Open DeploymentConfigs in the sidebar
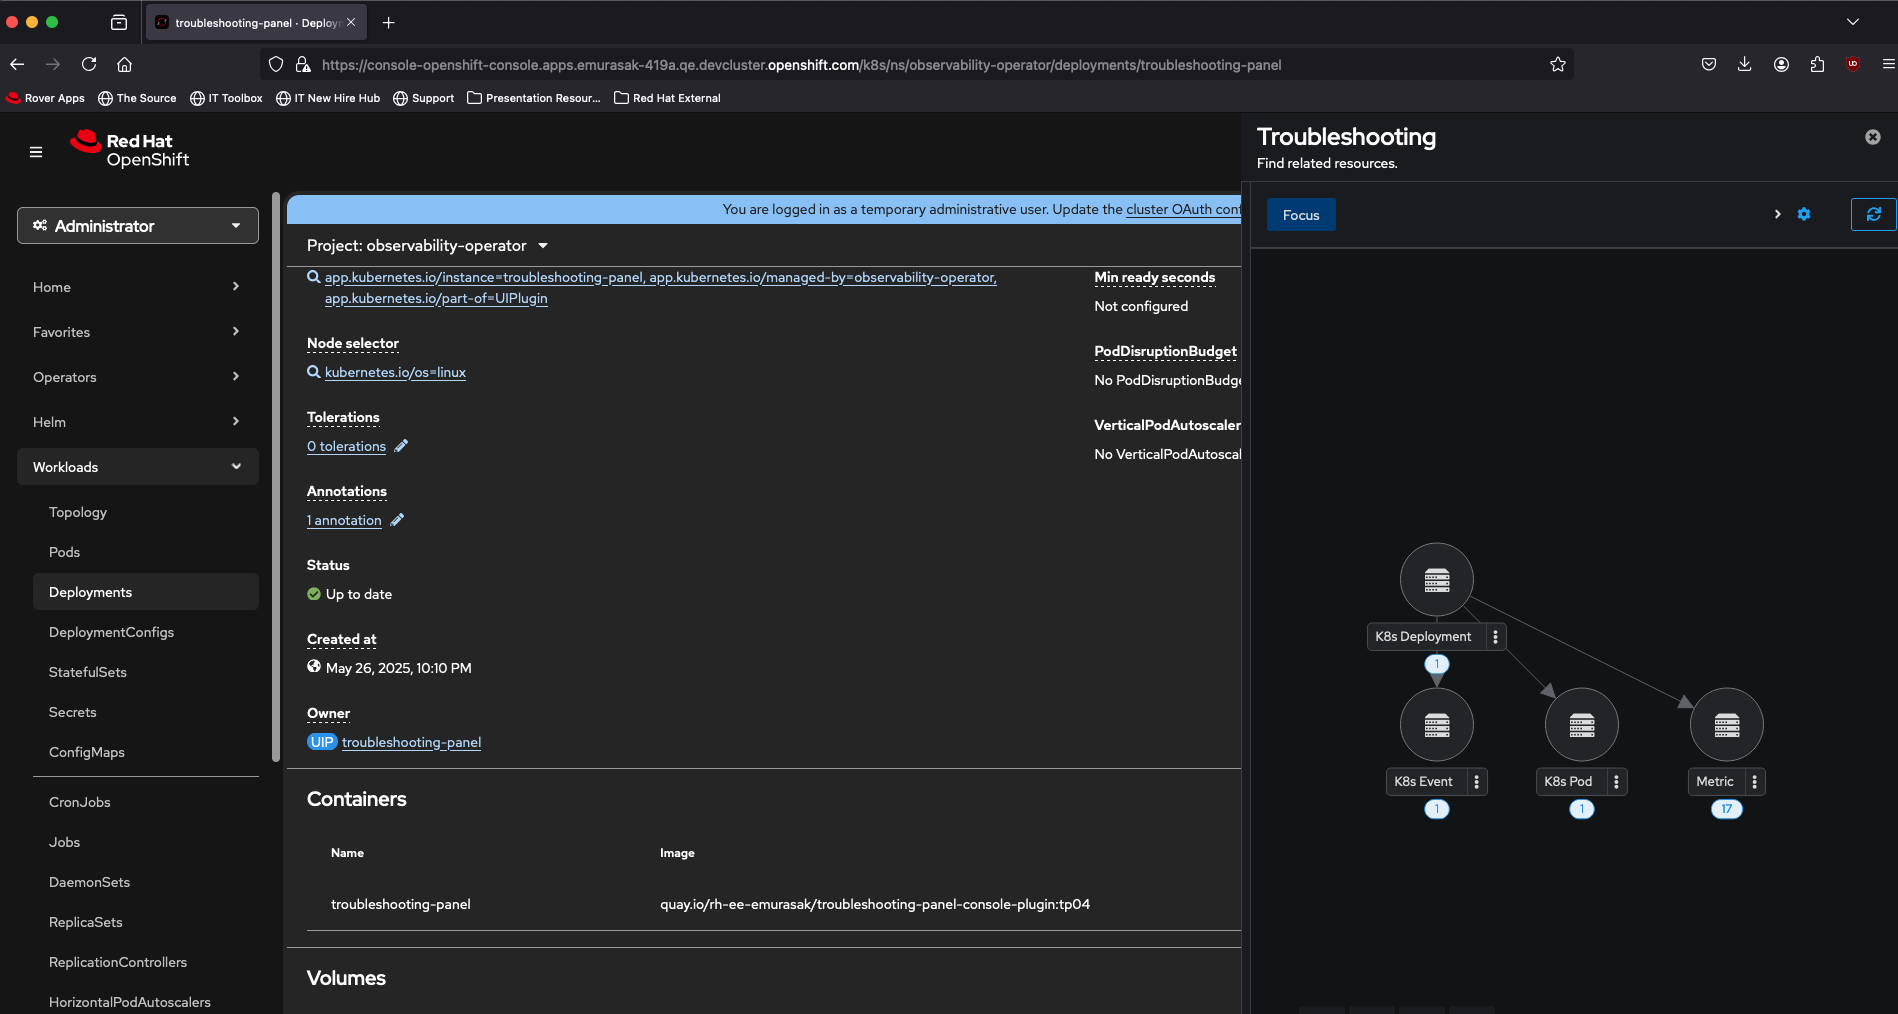The height and width of the screenshot is (1014, 1898). [111, 632]
